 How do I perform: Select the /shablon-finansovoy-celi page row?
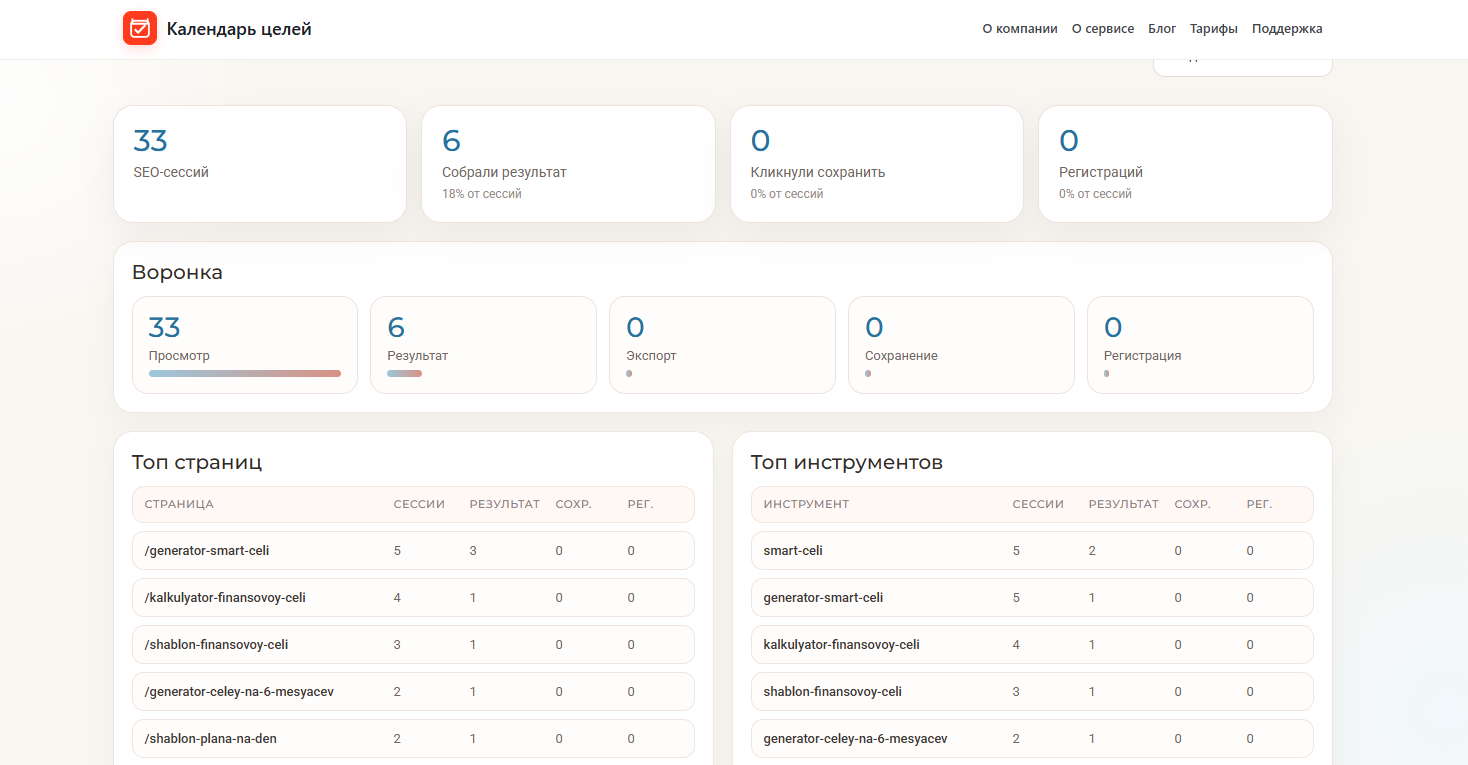413,645
